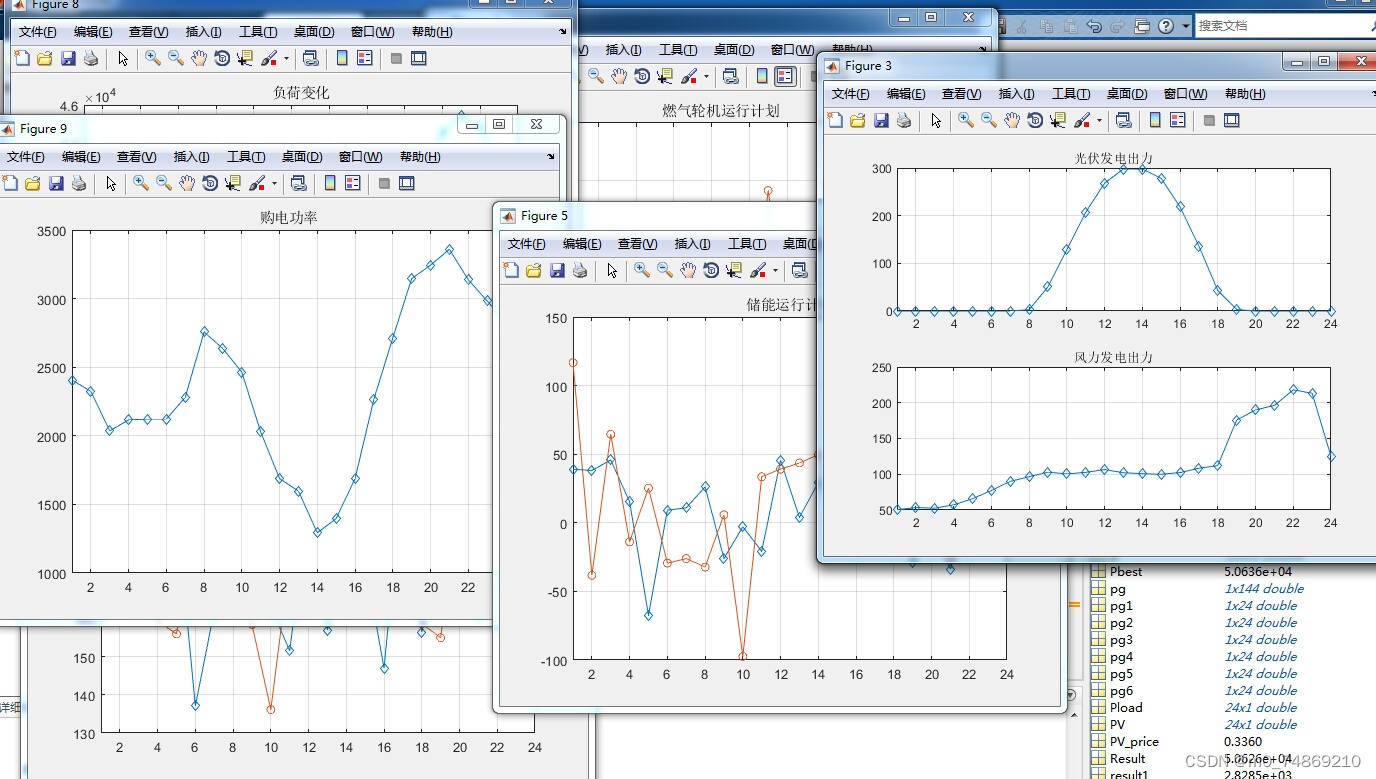The width and height of the screenshot is (1376, 779).
Task: Open 文件(F) menu in Figure 3
Action: click(850, 94)
